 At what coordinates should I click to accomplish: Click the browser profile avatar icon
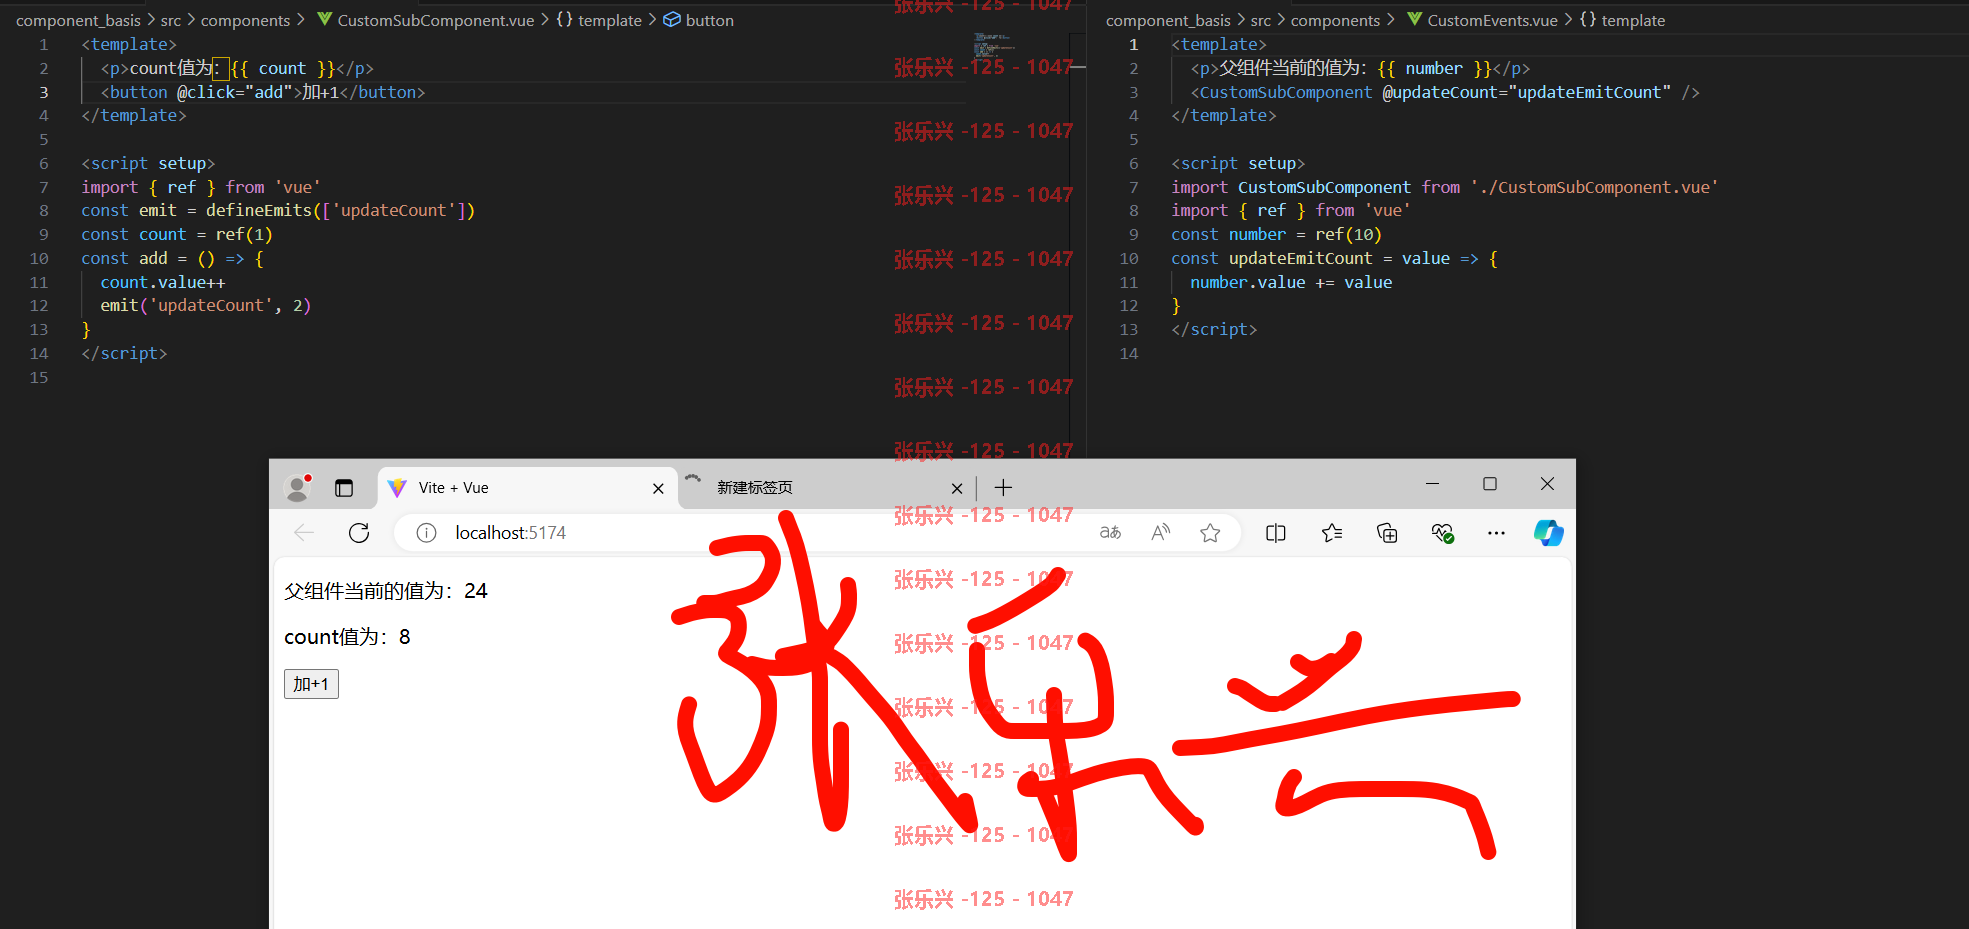[x=297, y=488]
